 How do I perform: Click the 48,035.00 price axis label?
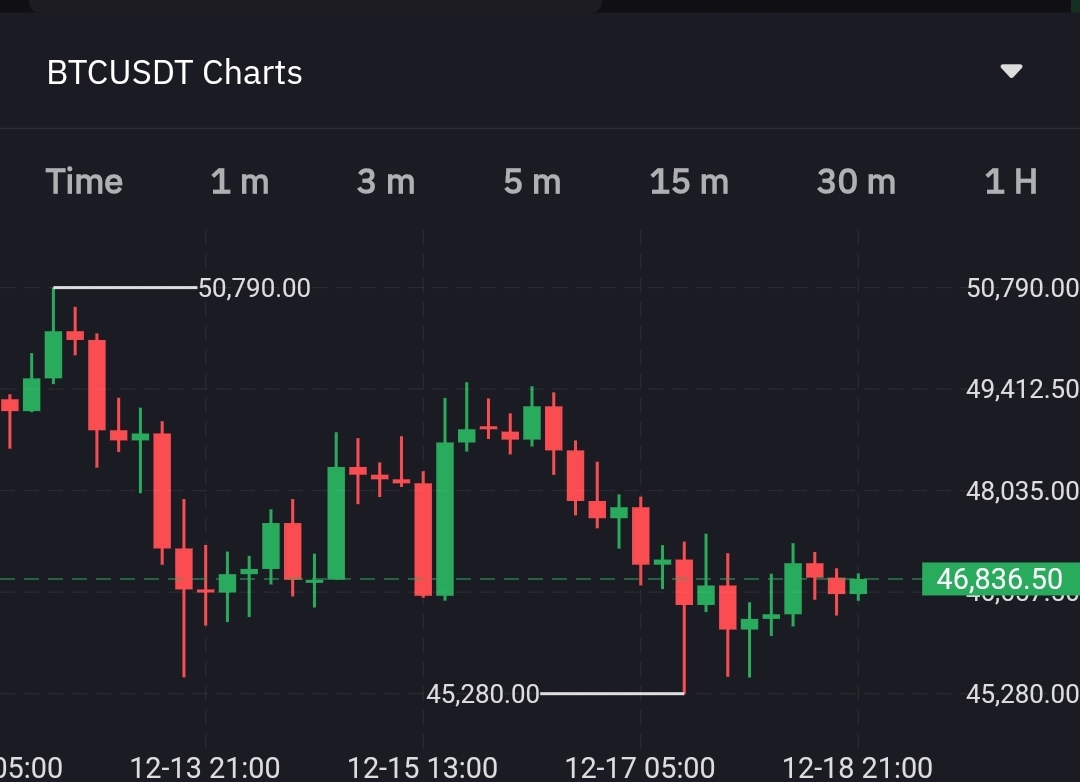(x=1022, y=491)
